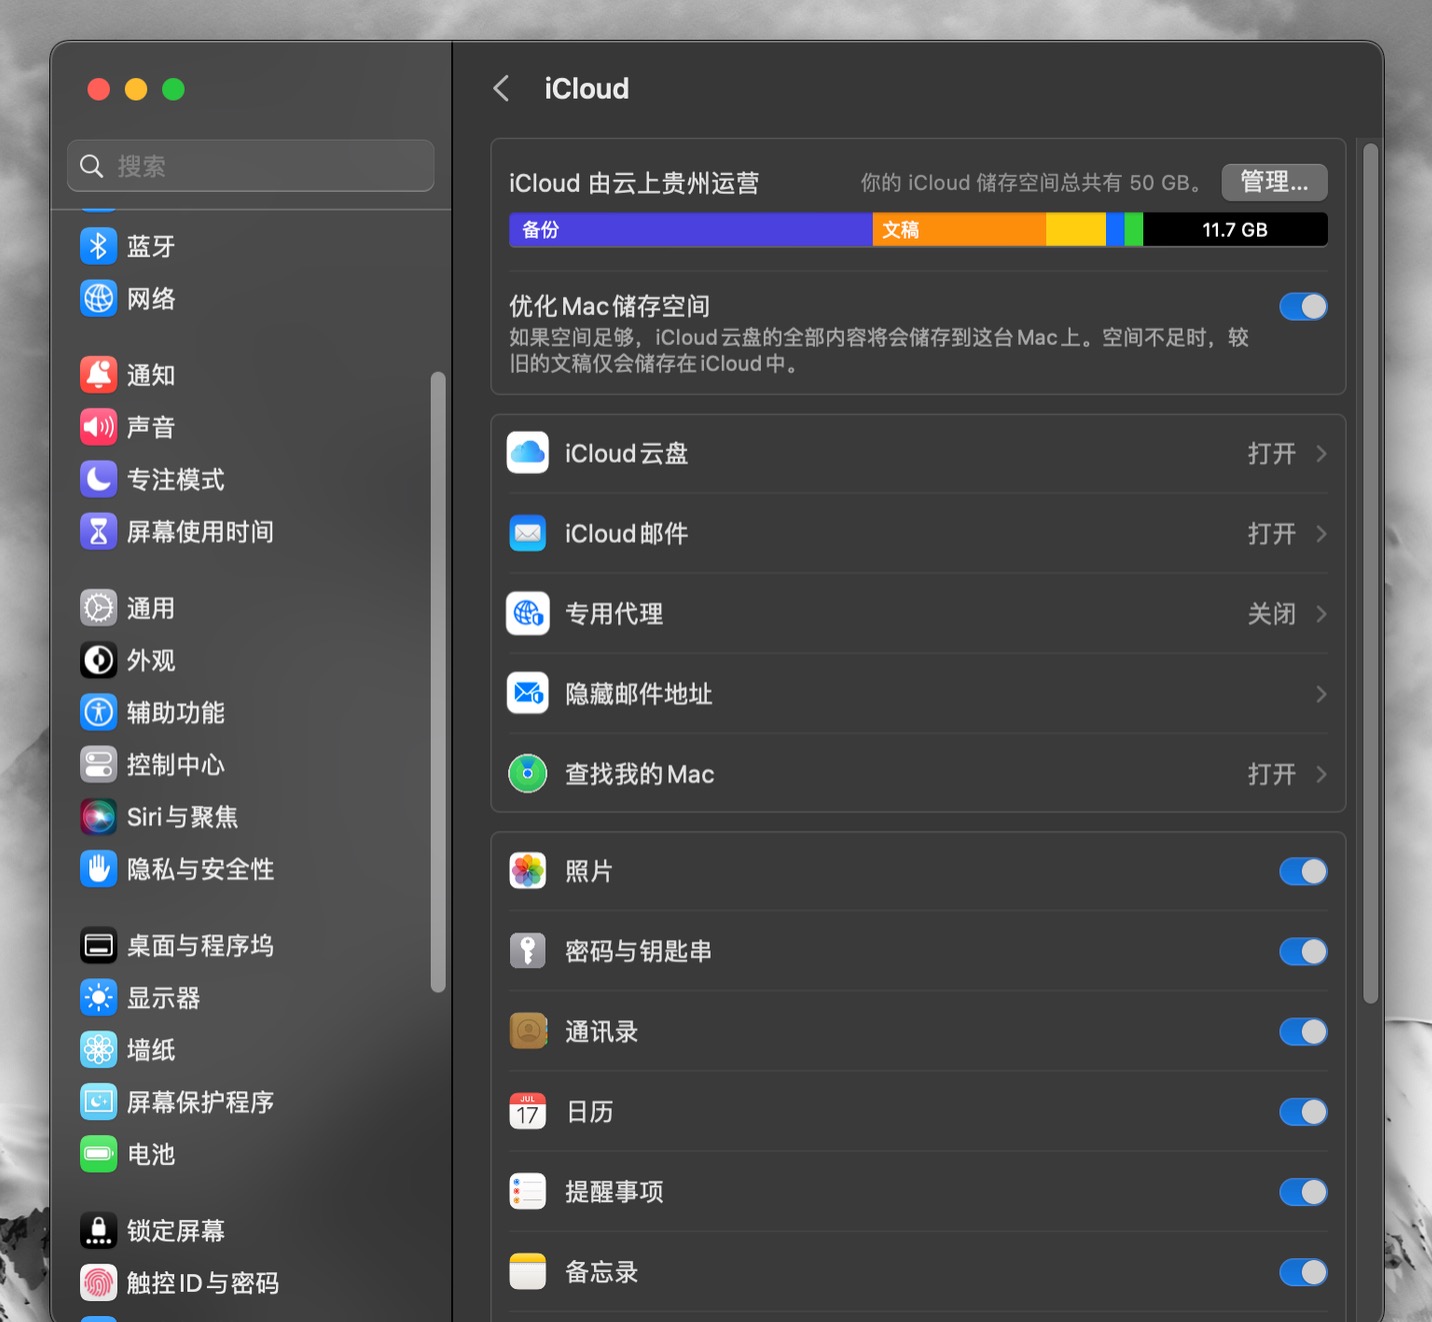
Task: Select the 照片 app icon
Action: 527,871
